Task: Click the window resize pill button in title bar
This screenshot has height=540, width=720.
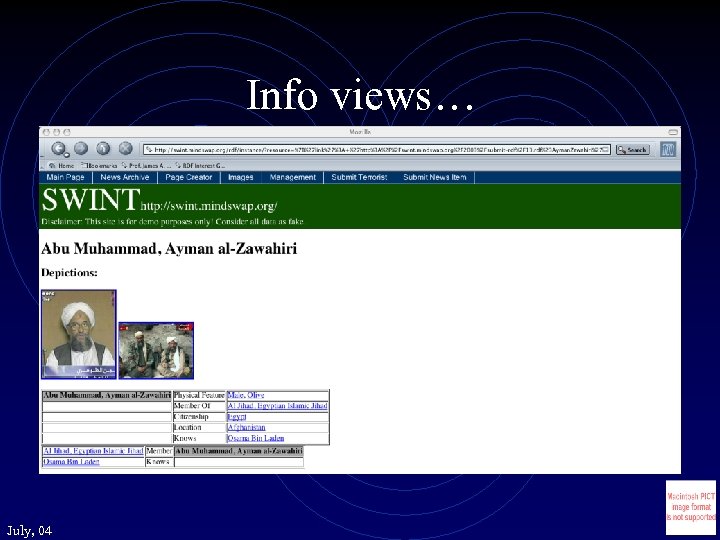Action: pos(673,132)
